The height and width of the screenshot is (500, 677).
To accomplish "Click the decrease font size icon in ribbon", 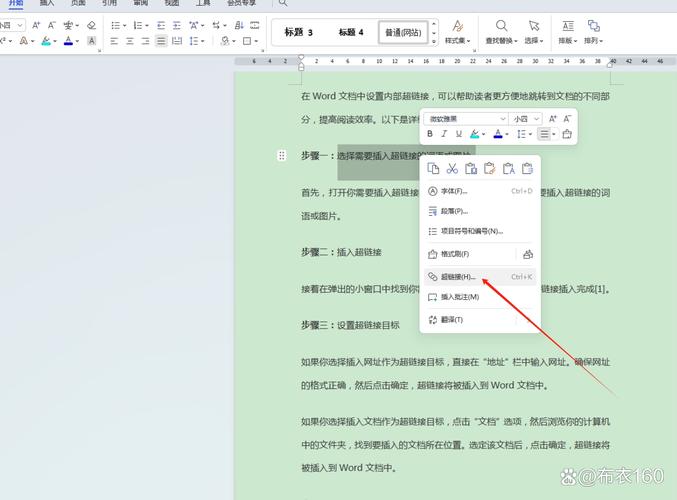I will coord(52,25).
